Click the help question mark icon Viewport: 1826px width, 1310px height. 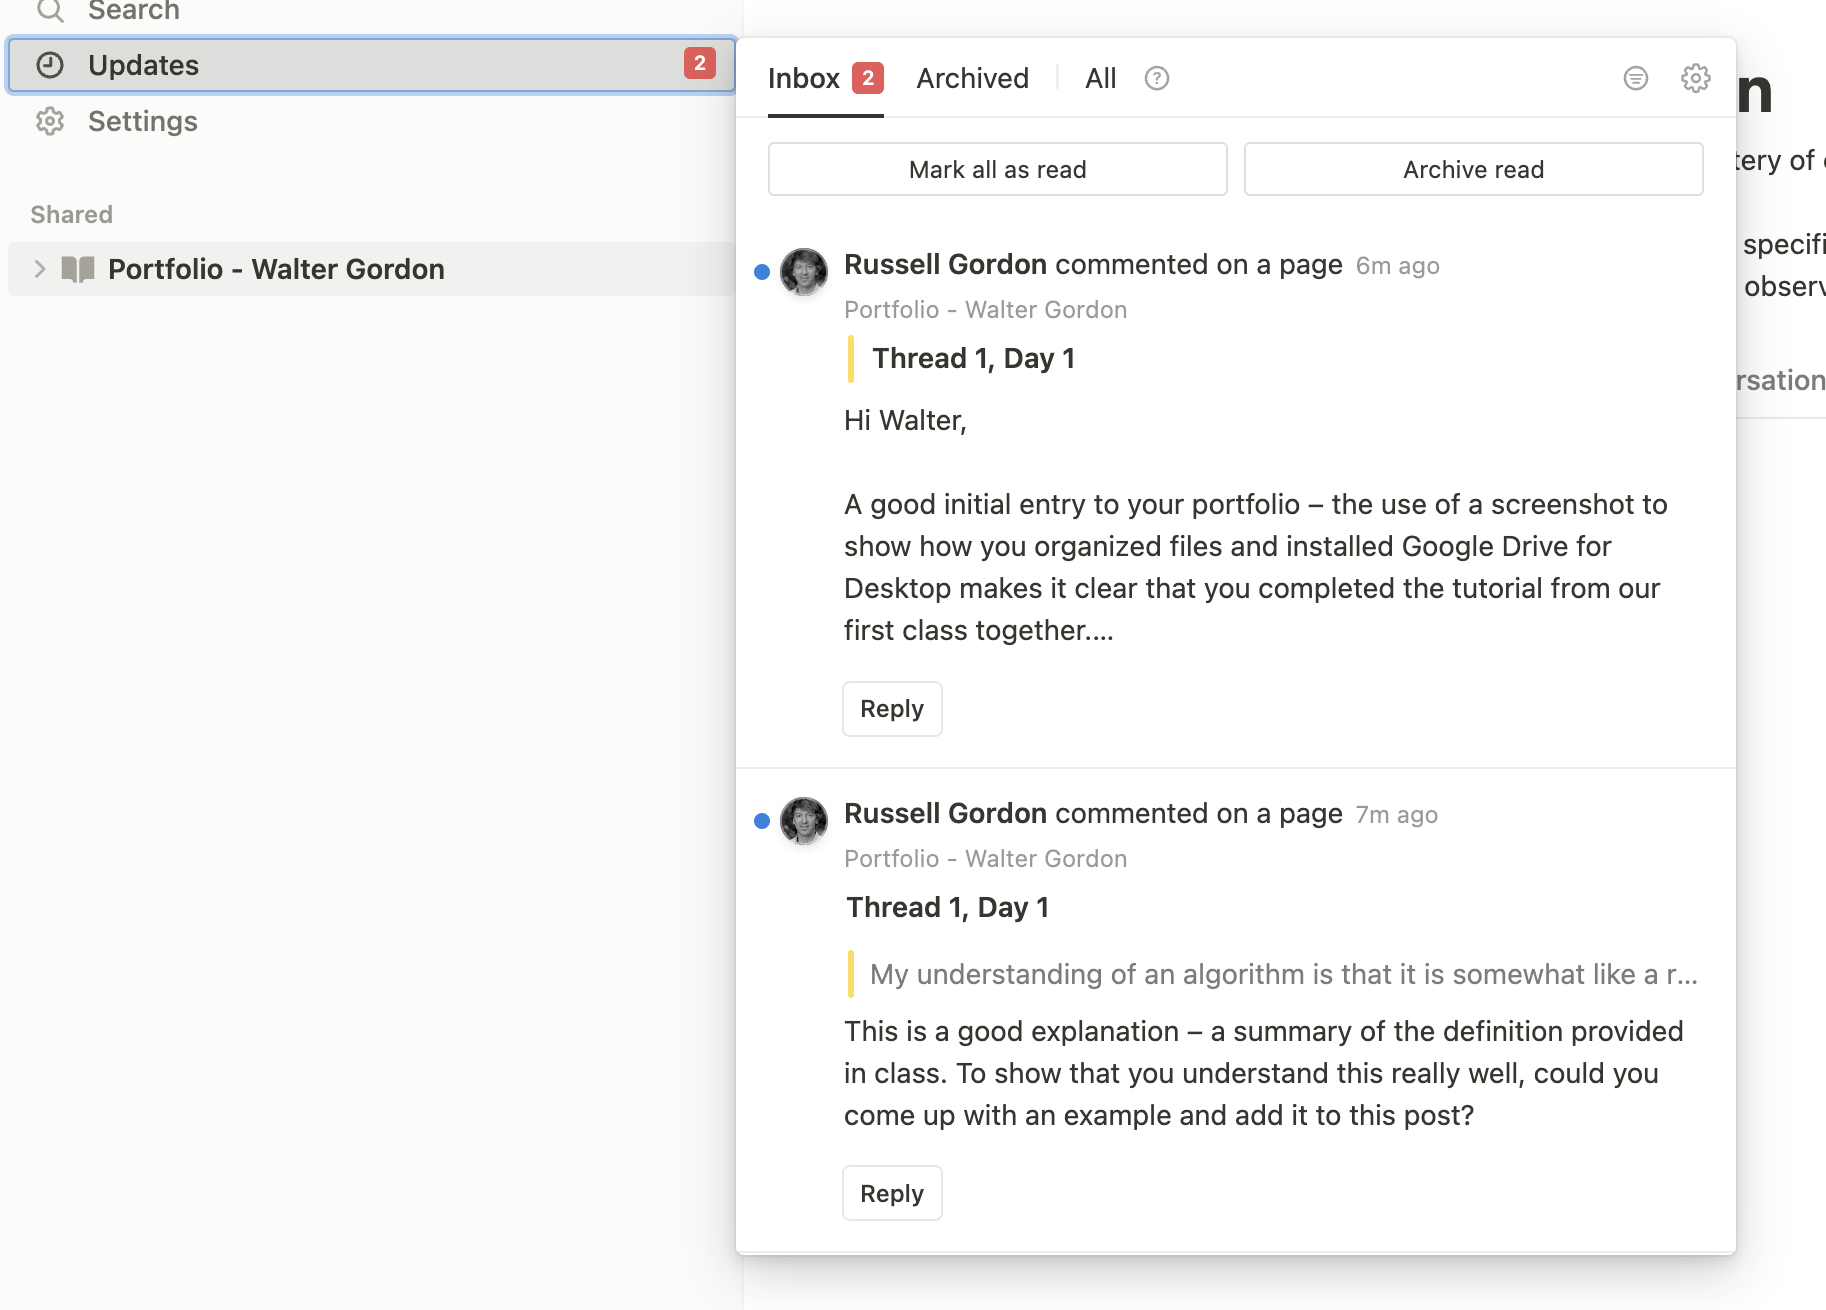[1156, 78]
